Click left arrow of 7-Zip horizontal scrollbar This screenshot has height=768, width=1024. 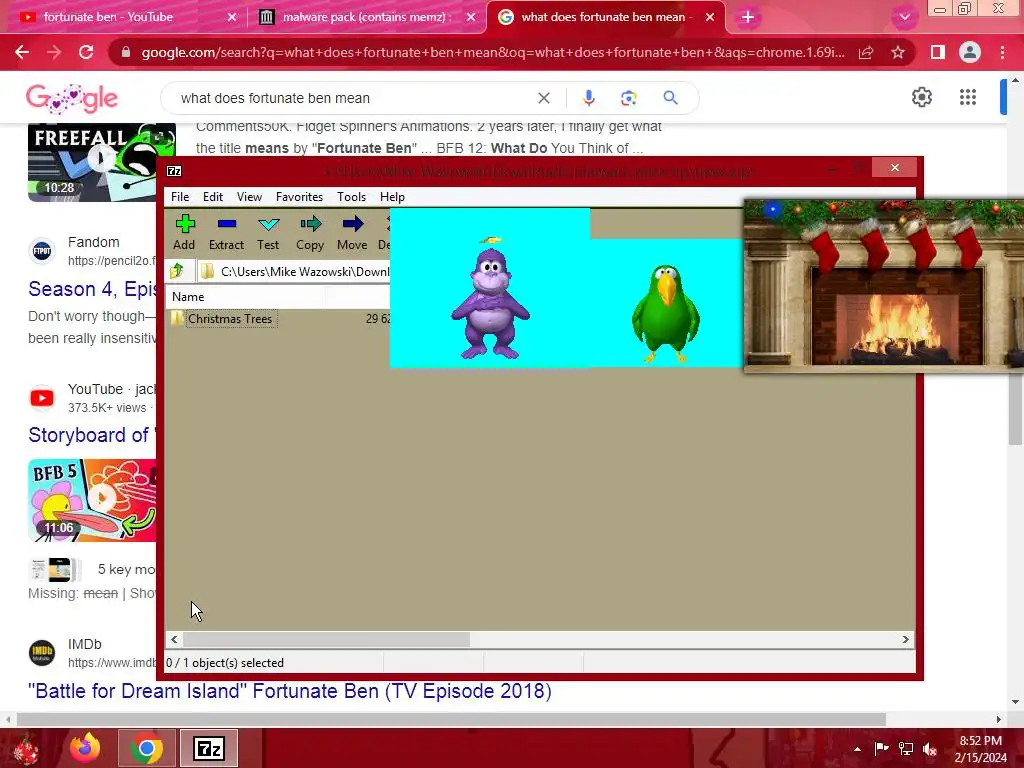pos(174,639)
